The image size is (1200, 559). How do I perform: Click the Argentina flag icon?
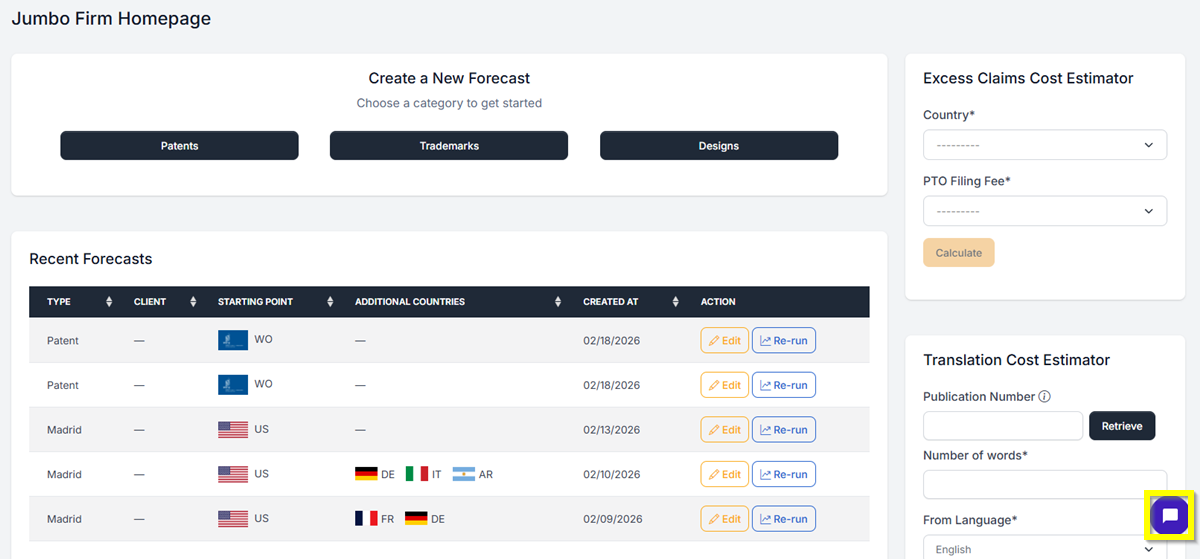(463, 474)
